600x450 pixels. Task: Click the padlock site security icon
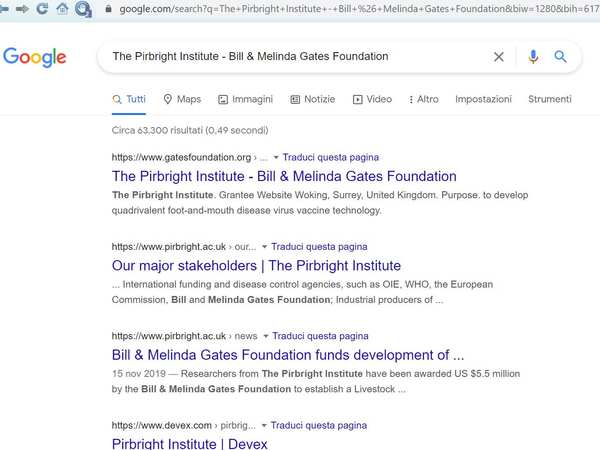tap(108, 8)
